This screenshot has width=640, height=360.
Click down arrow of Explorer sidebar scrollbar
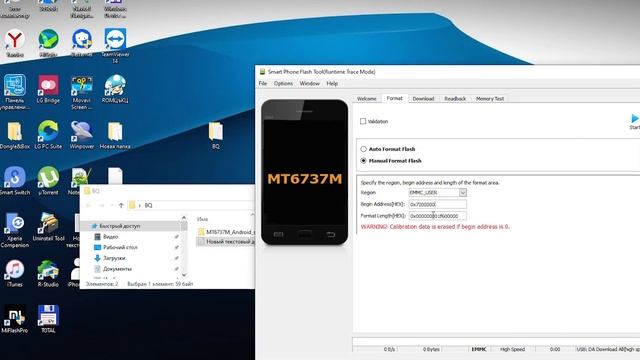(184, 275)
